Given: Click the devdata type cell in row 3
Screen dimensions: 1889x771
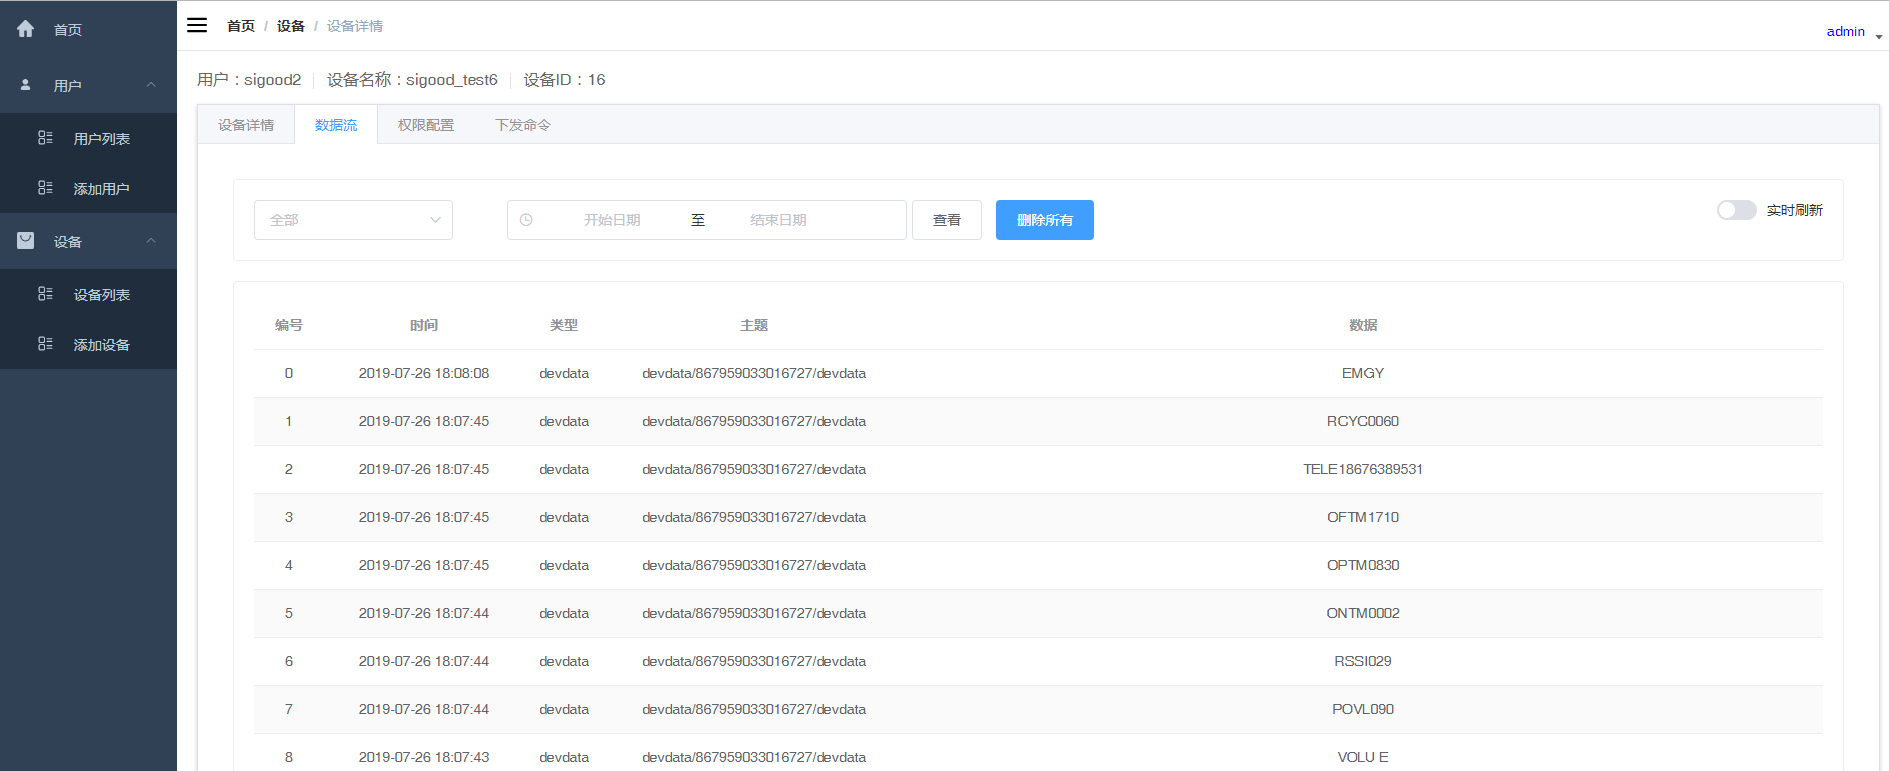Looking at the screenshot, I should point(564,517).
